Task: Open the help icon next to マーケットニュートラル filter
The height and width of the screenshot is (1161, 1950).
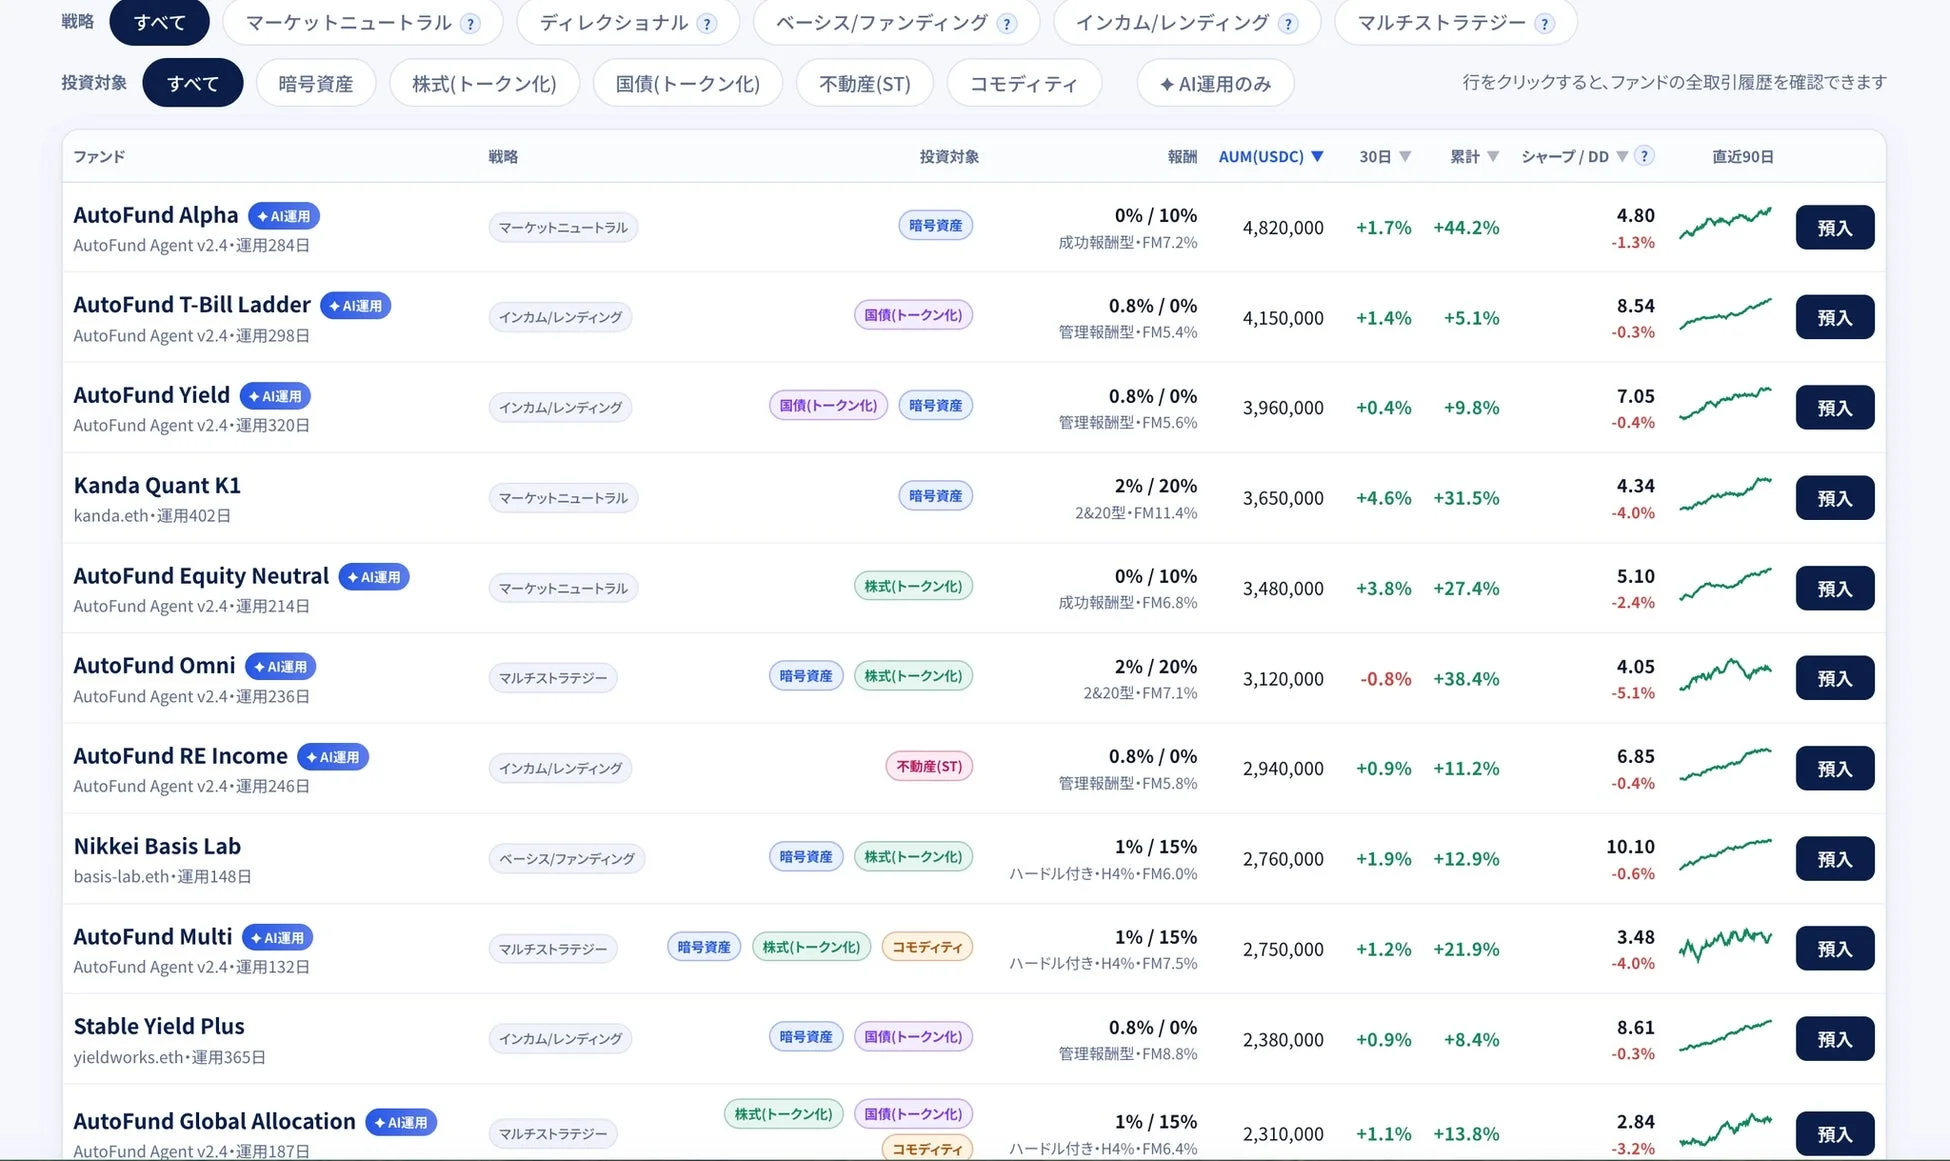Action: coord(470,24)
